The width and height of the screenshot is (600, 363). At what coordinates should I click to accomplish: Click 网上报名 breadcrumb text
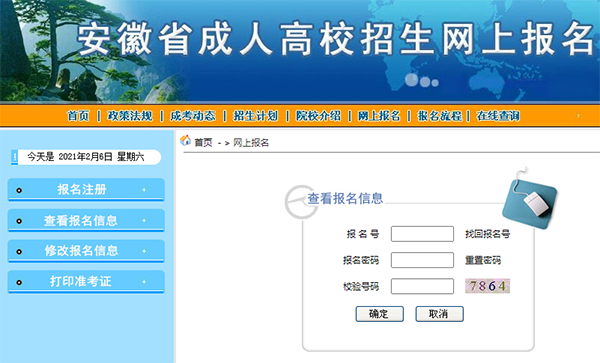point(251,143)
